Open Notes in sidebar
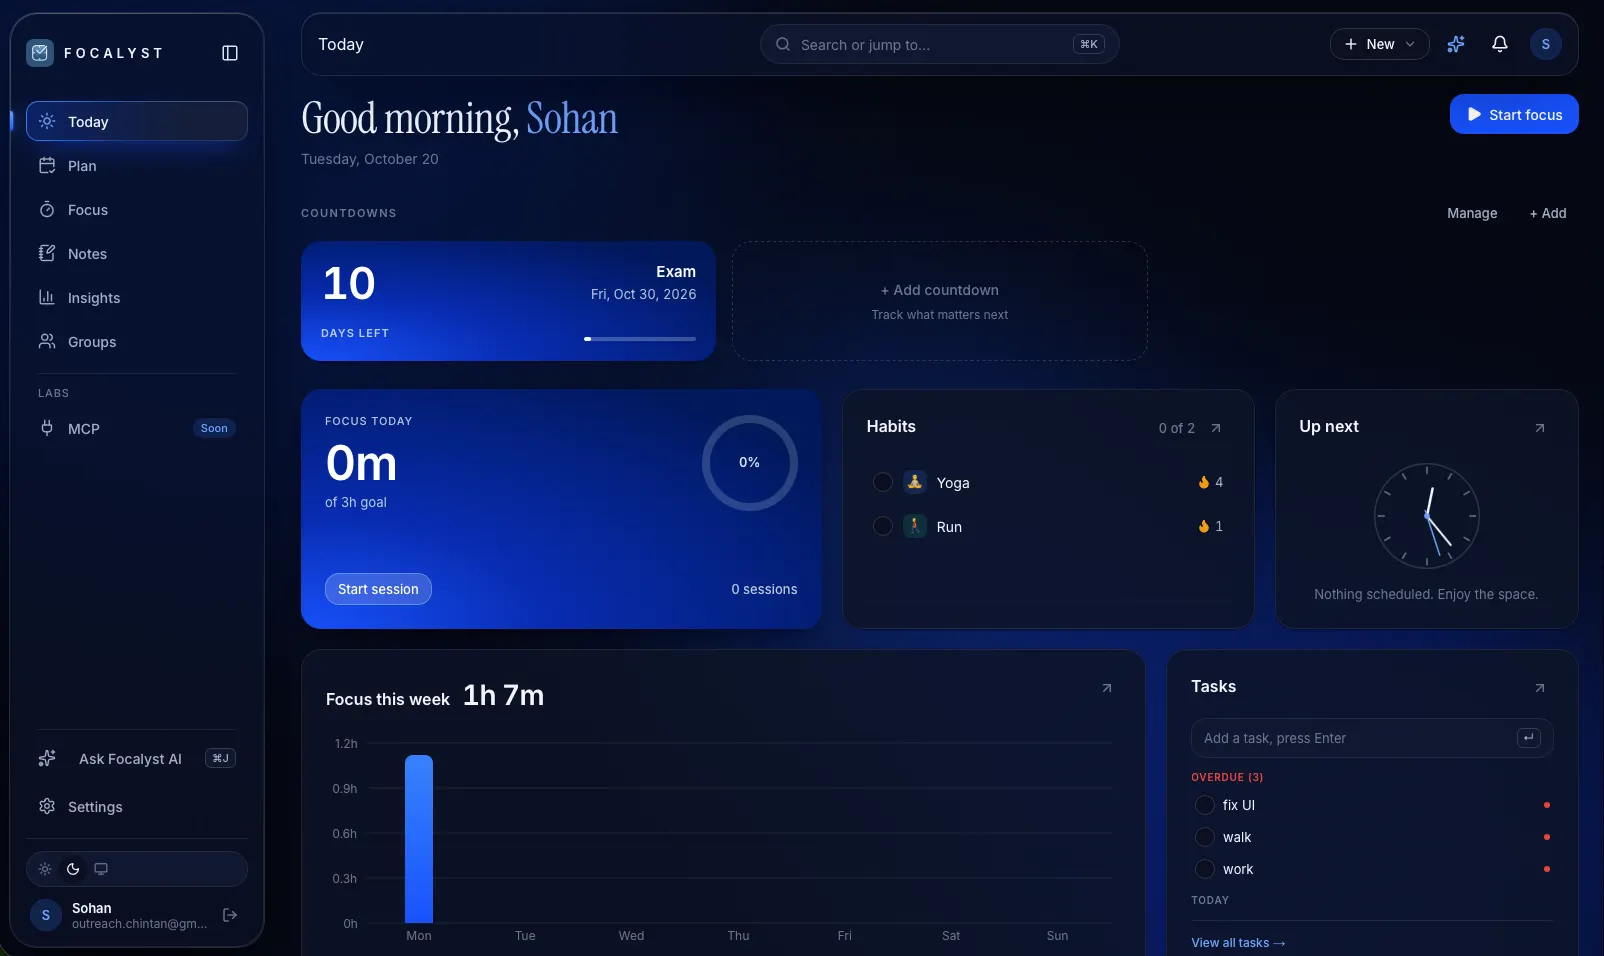Image resolution: width=1604 pixels, height=956 pixels. point(137,254)
